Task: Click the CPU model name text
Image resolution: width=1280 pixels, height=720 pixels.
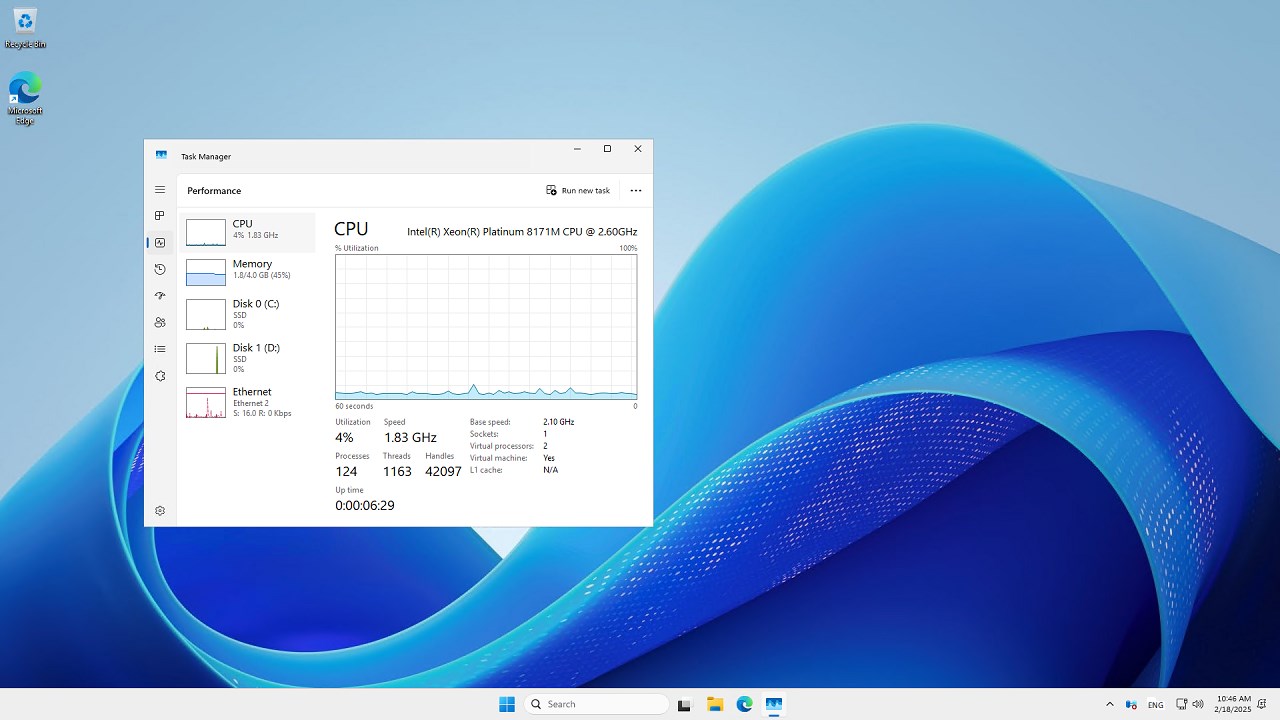Action: click(522, 231)
